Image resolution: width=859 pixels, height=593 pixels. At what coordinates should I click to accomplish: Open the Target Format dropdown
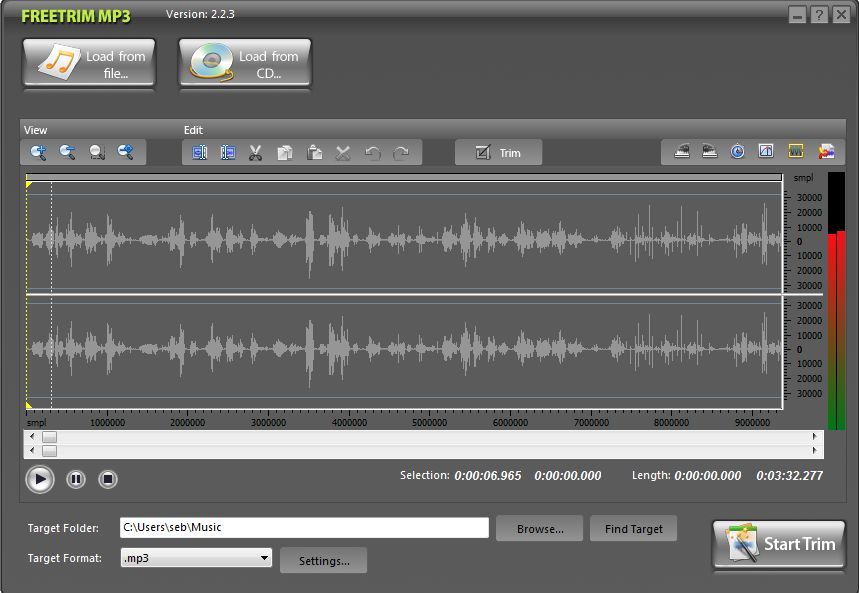pos(196,558)
